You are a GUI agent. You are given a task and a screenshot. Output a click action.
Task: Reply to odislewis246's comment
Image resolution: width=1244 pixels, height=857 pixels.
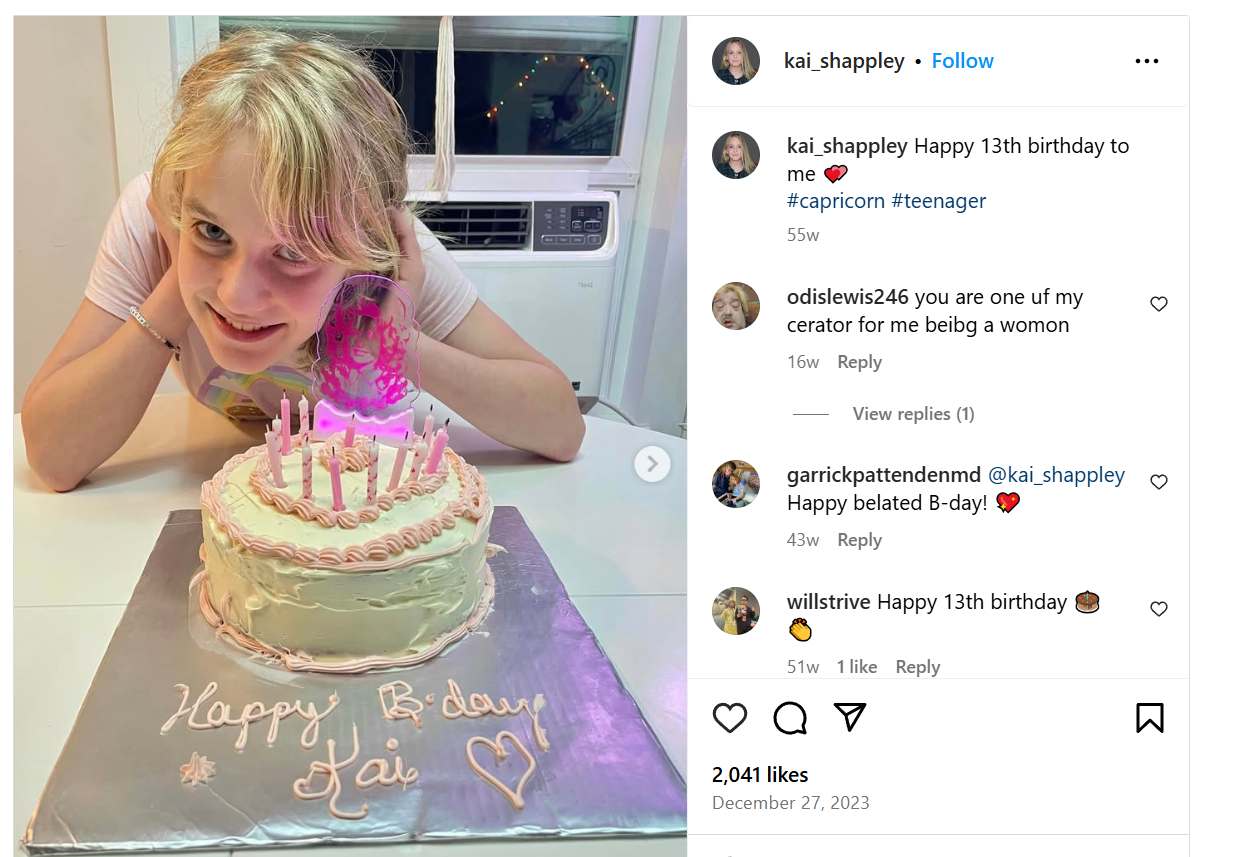click(859, 362)
